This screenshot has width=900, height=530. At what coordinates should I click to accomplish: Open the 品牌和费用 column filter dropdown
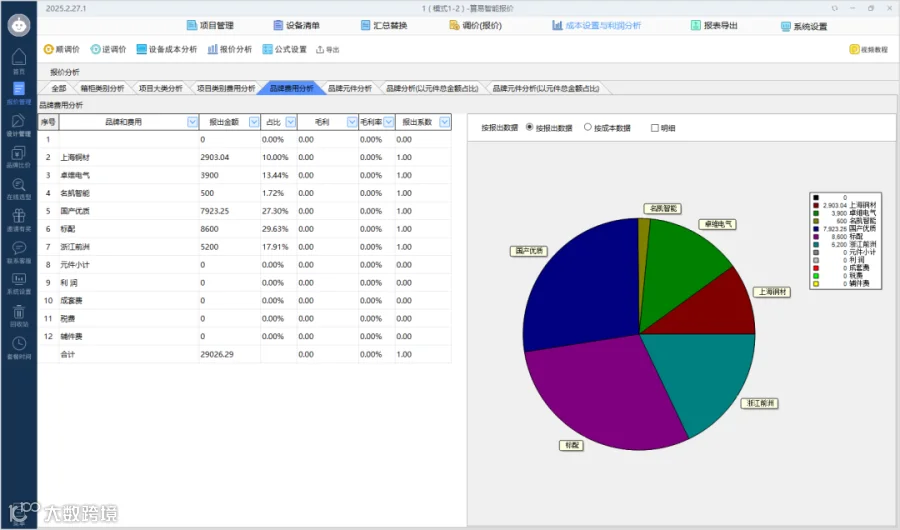(192, 122)
